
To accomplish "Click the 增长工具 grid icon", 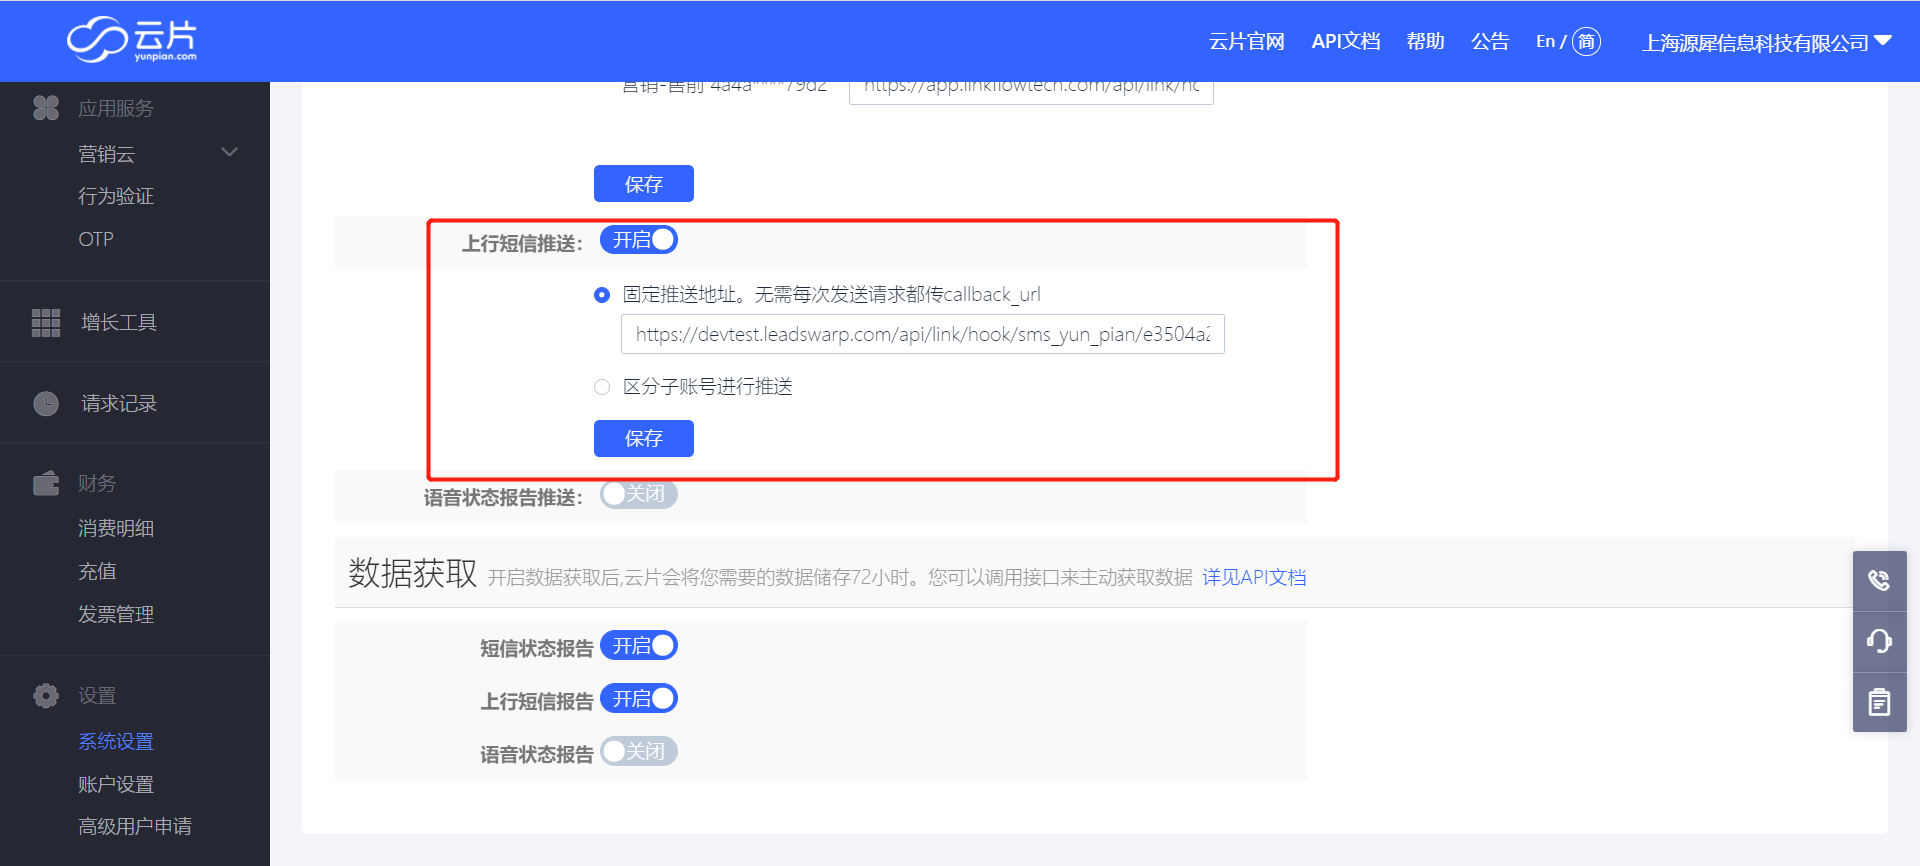I will [x=46, y=323].
